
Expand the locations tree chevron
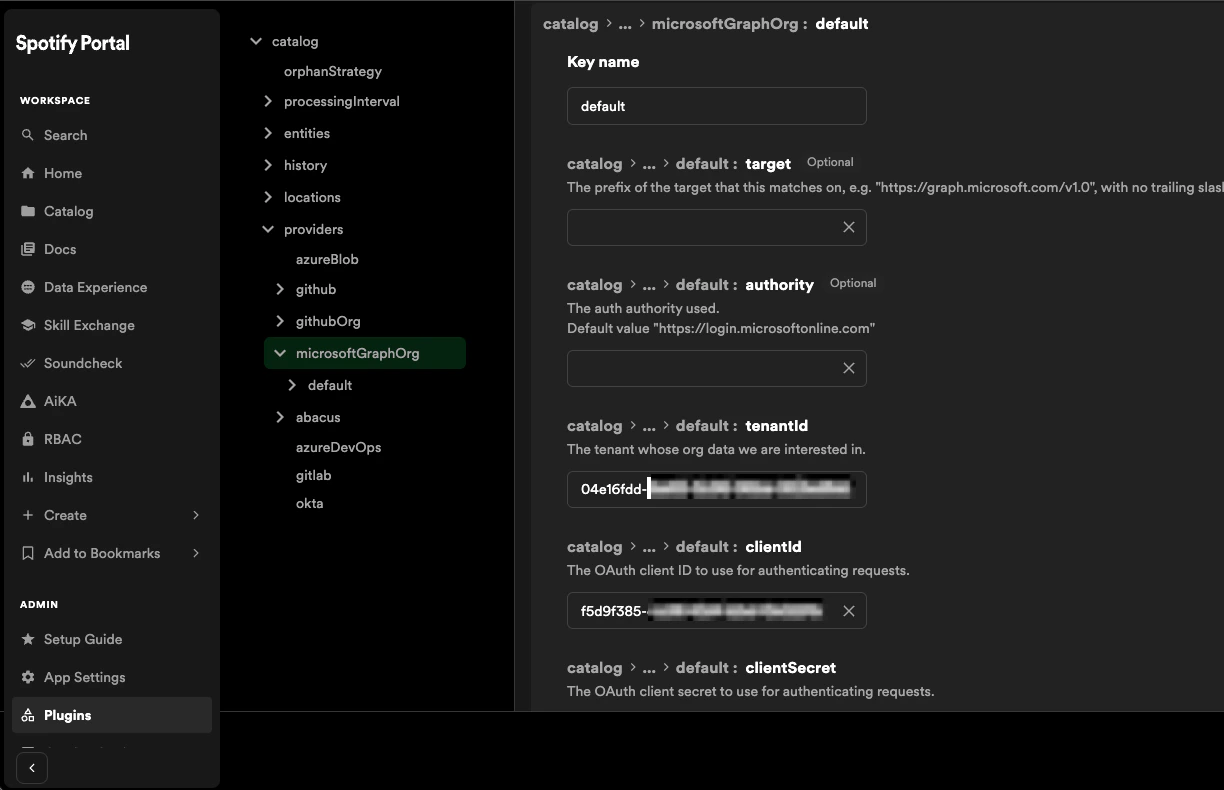[268, 197]
